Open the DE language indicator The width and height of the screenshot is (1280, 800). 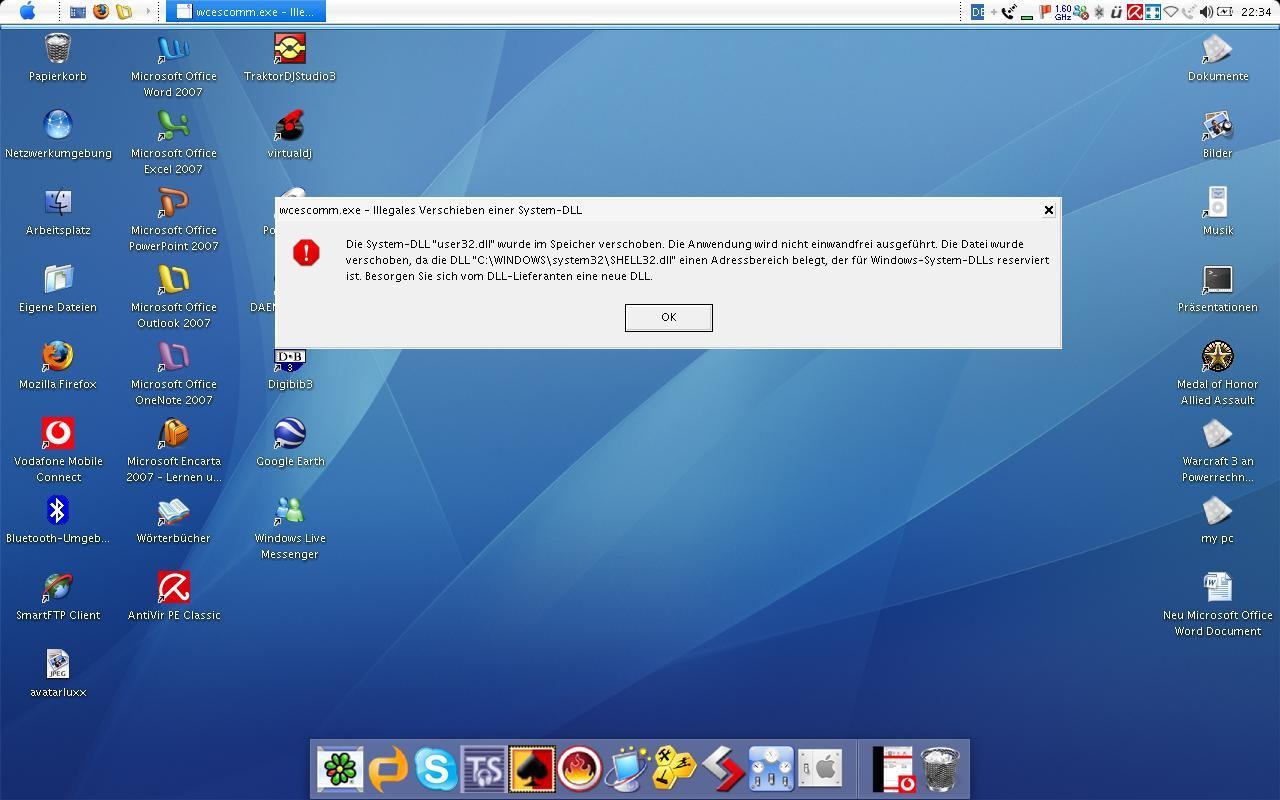977,12
